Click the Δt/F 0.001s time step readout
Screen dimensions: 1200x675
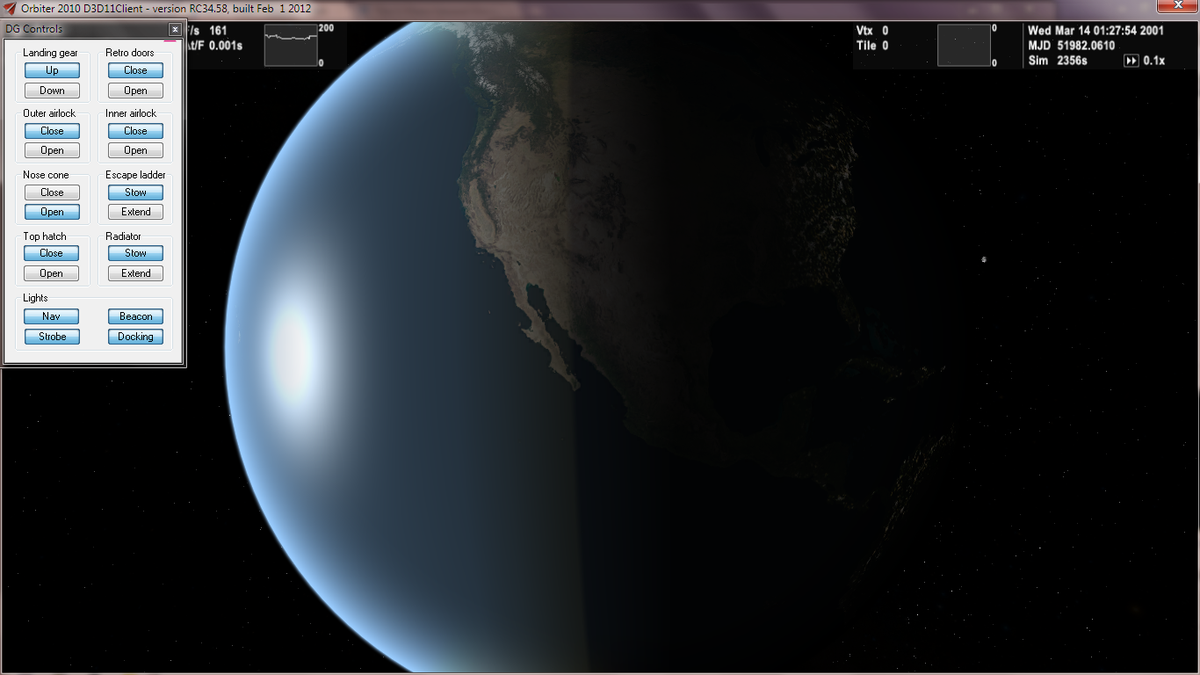(214, 46)
